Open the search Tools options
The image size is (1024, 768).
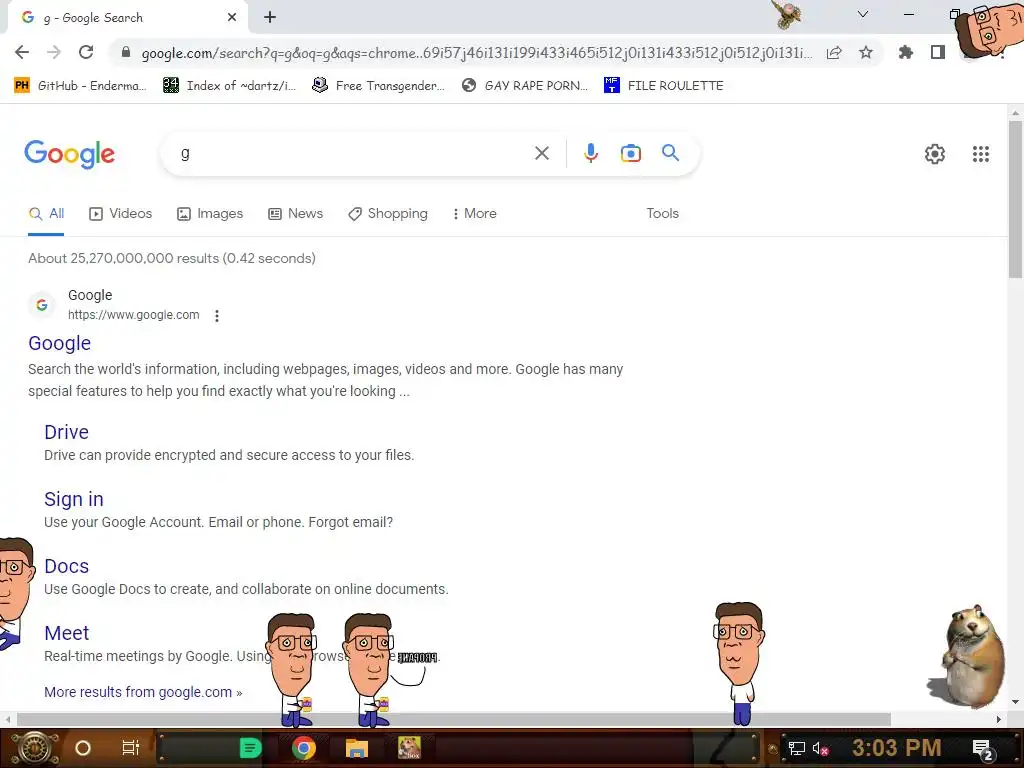point(662,214)
